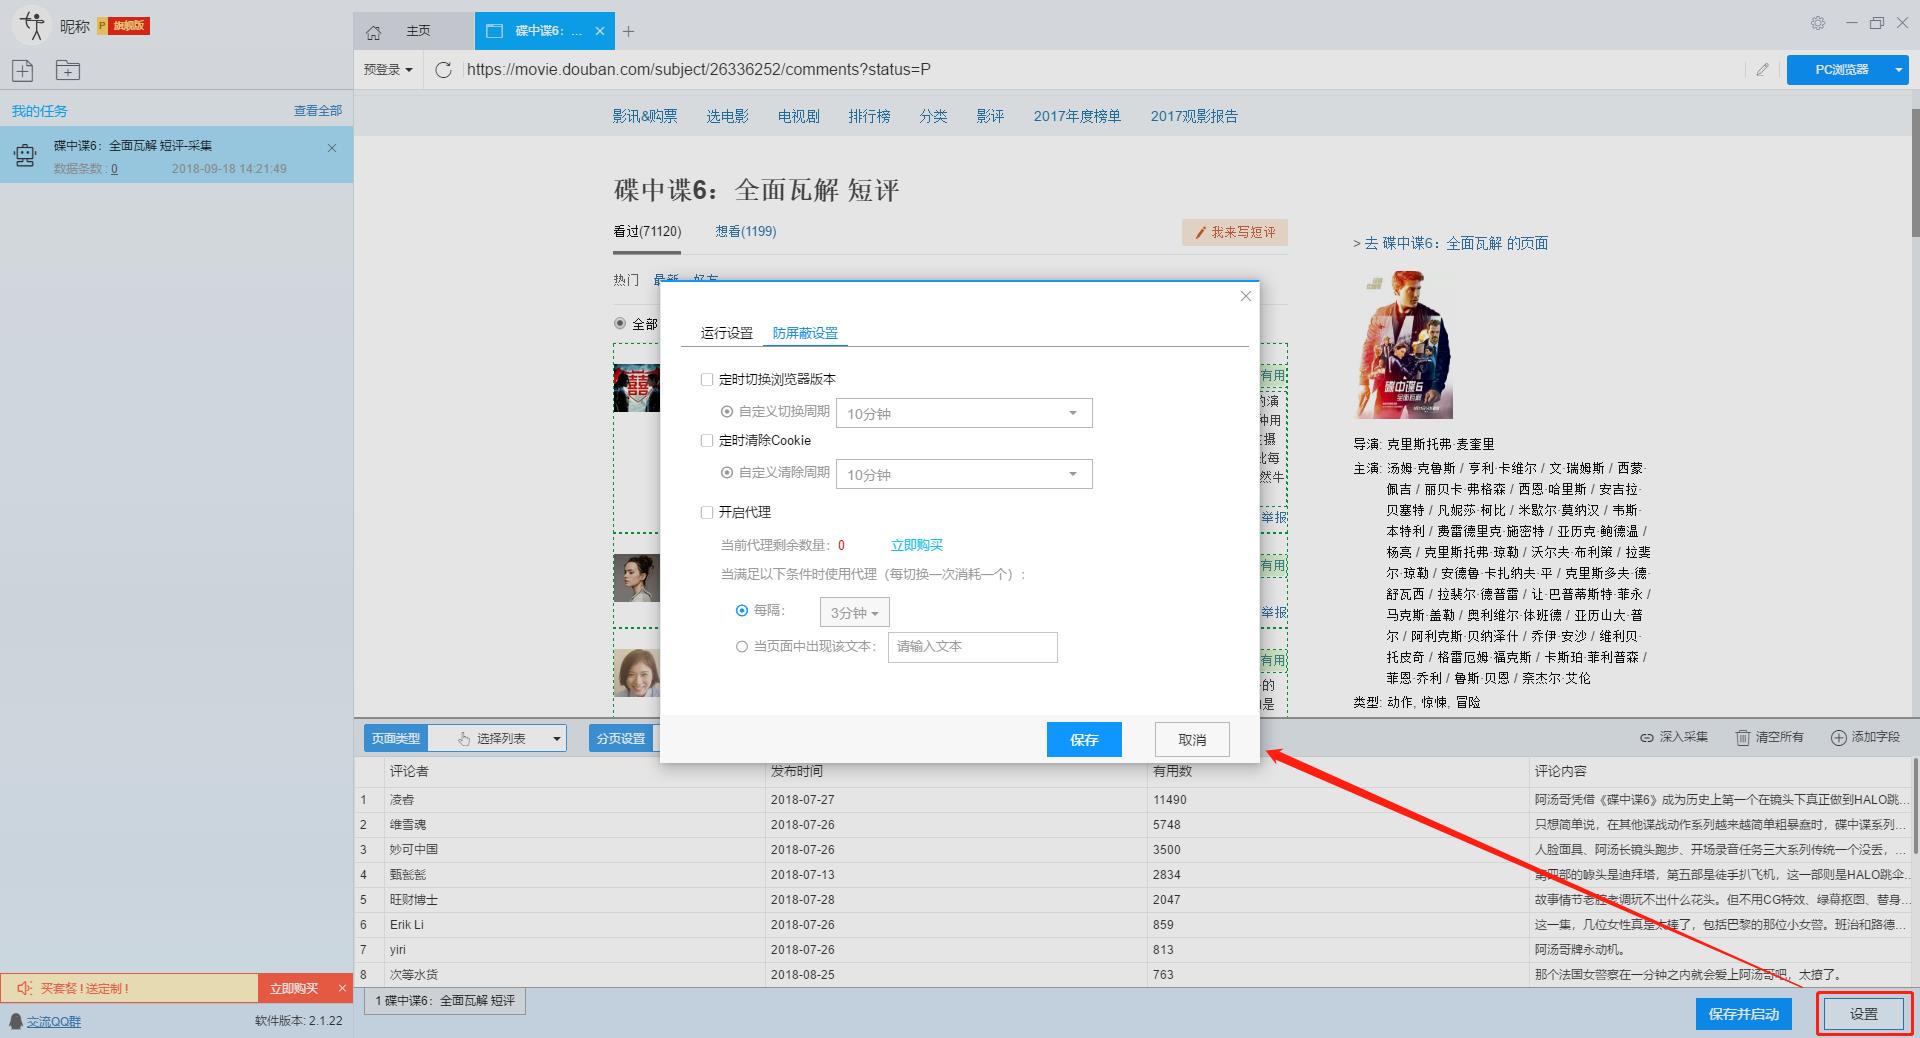Viewport: 1920px width, 1038px height.
Task: Click 影讯&购票 in site navigation
Action: pyautogui.click(x=645, y=116)
